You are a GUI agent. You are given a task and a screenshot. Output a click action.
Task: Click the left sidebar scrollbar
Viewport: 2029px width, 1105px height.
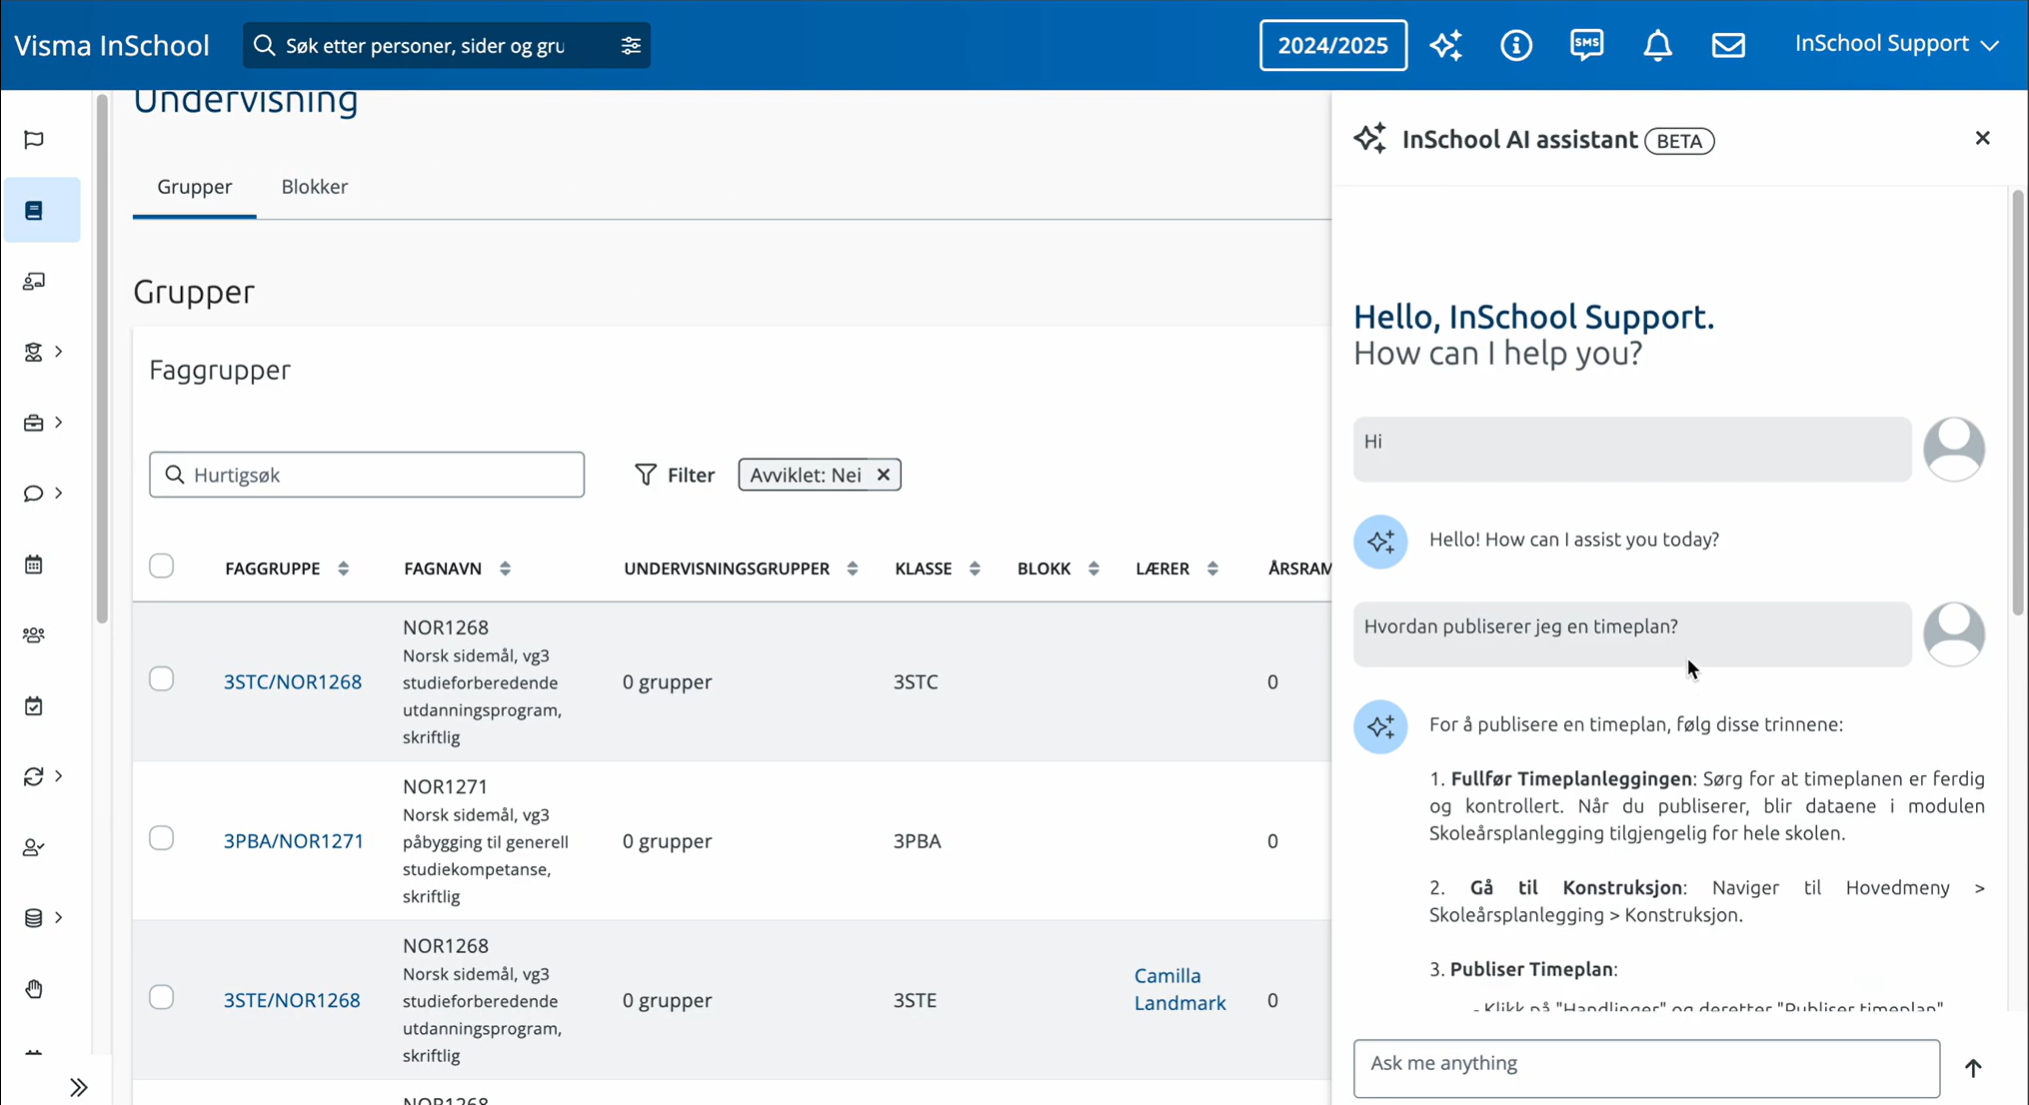coord(102,360)
